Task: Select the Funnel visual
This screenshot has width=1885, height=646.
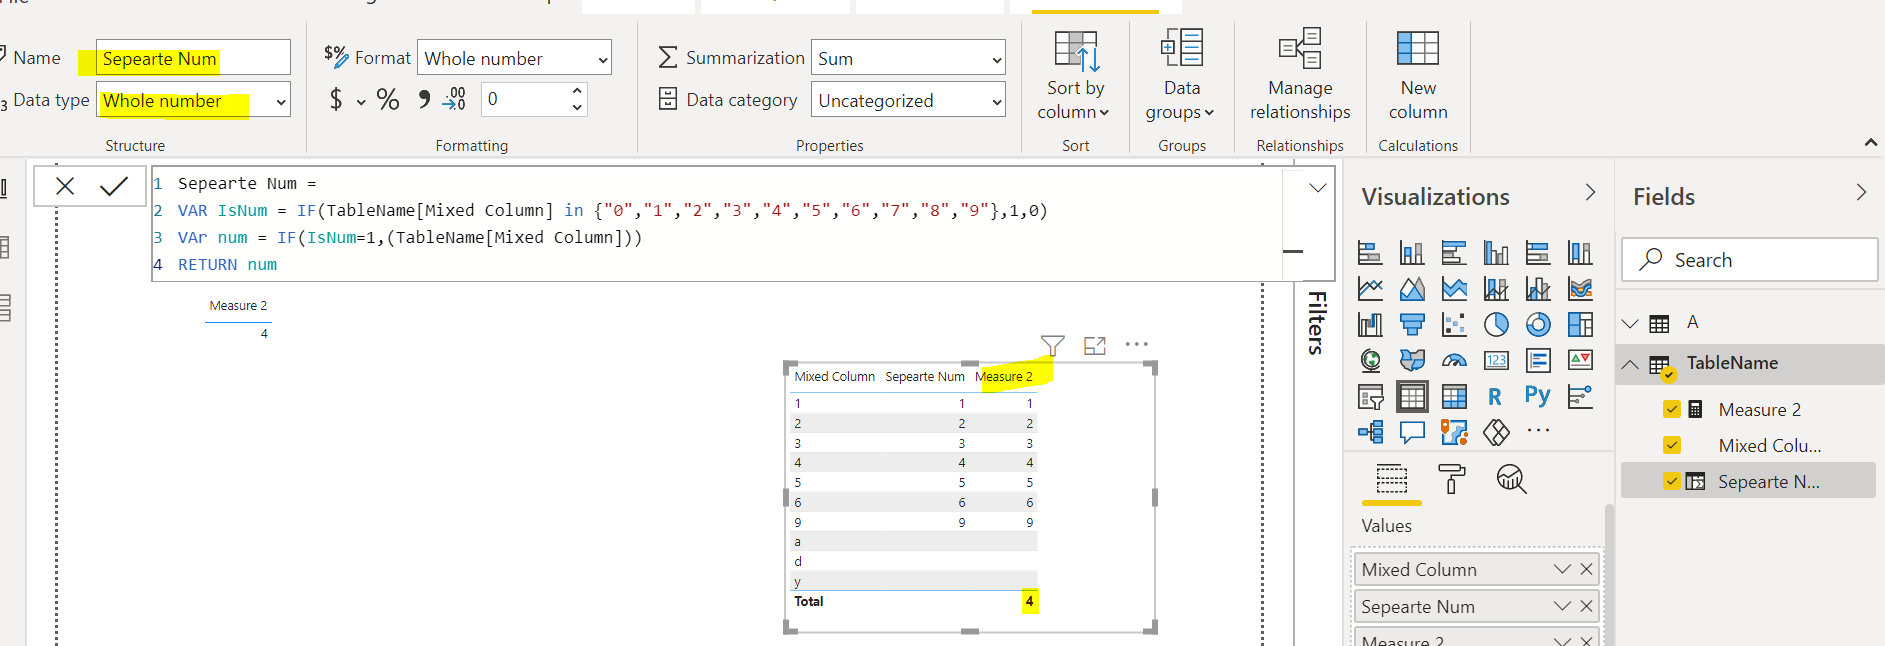Action: 1412,324
